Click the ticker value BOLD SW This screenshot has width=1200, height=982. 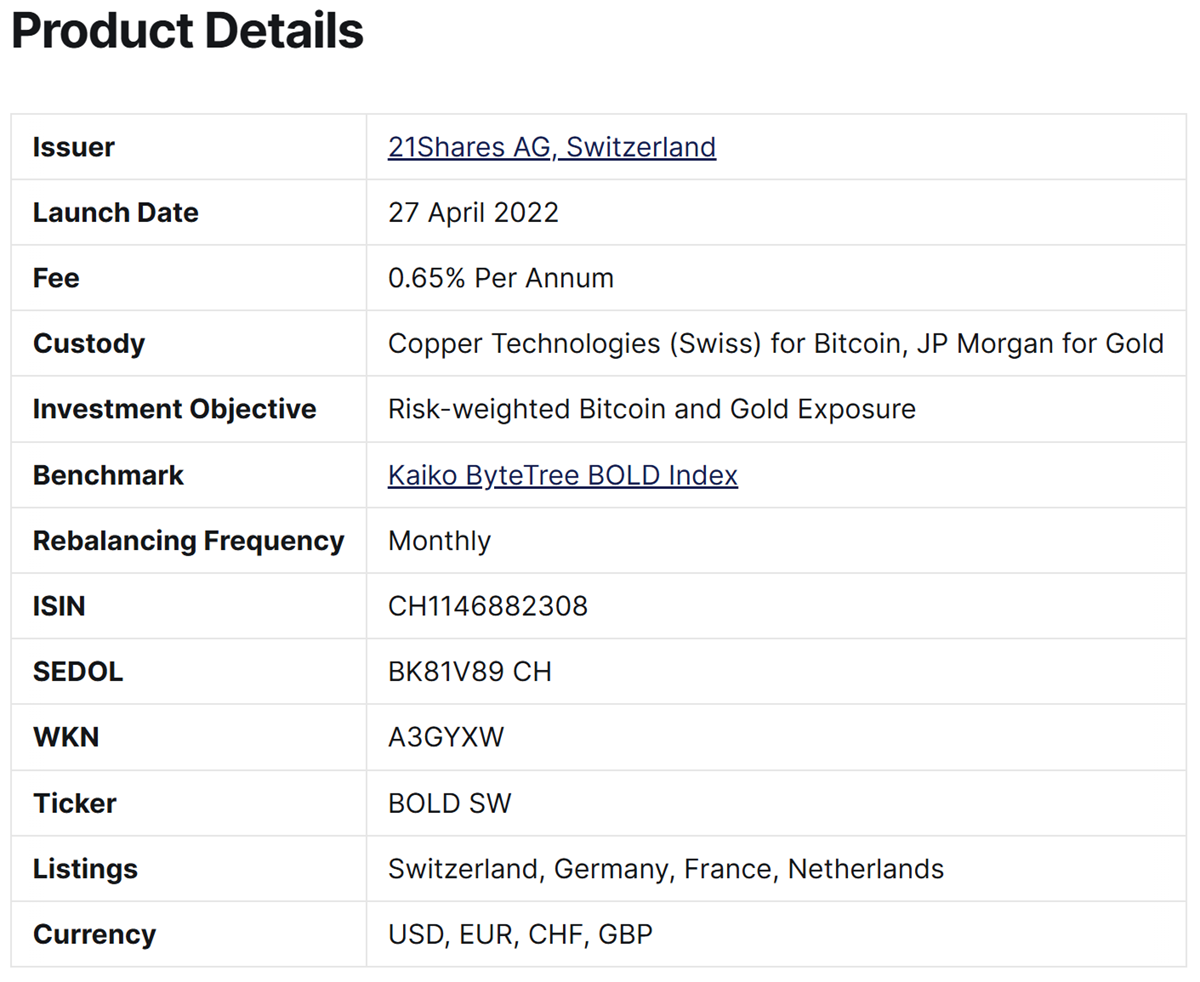[x=449, y=803]
